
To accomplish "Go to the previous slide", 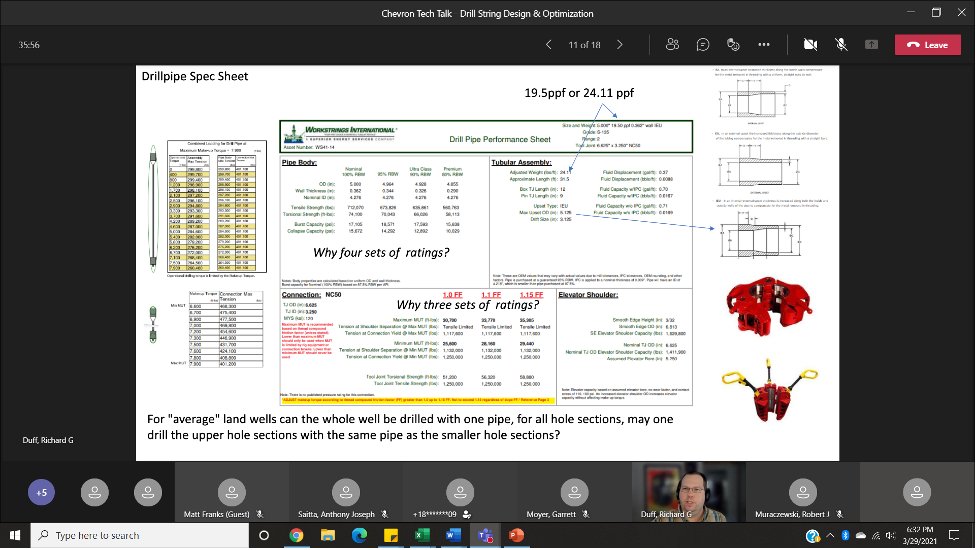I will 548,45.
